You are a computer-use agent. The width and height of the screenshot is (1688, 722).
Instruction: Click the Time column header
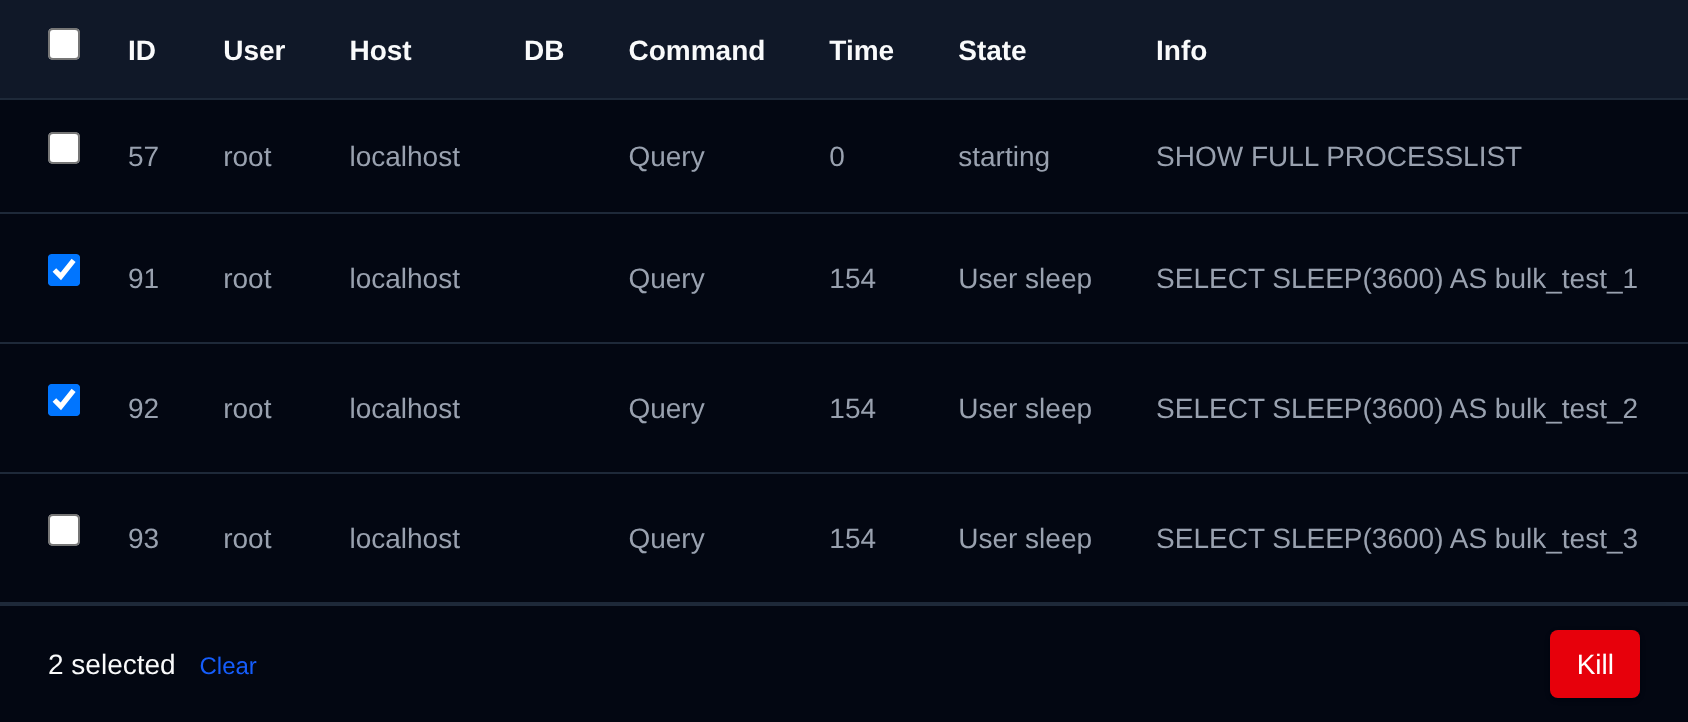click(x=861, y=51)
